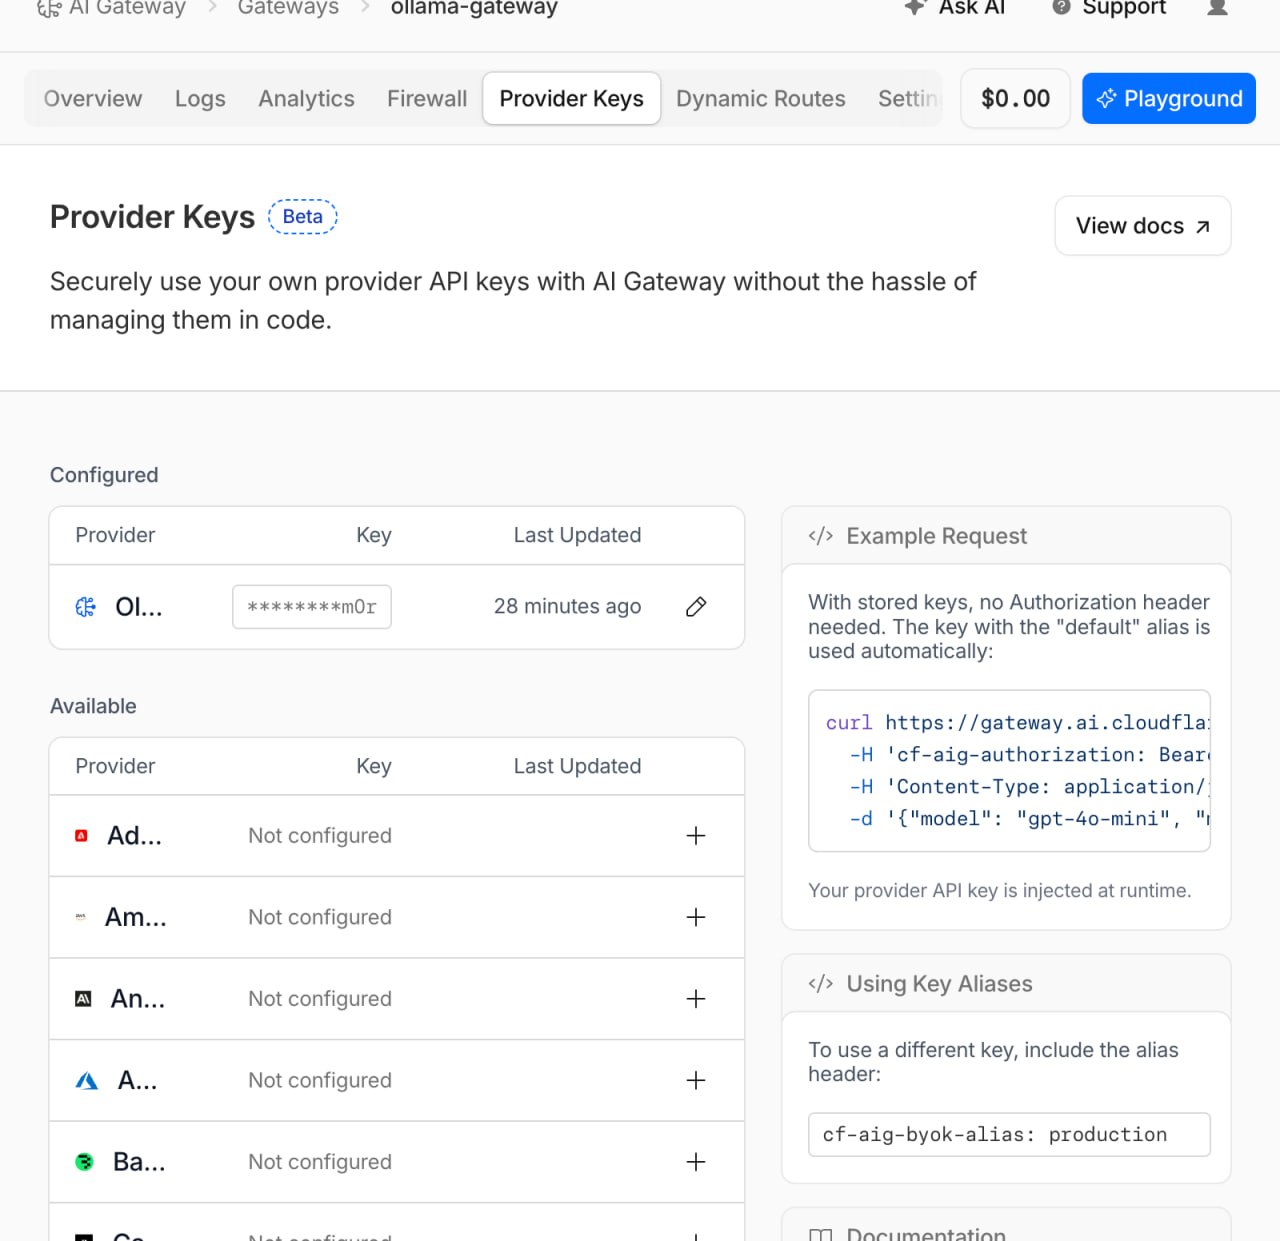Screen dimensions: 1280x1241
Task: Click the red Ad... provider logo
Action: (x=82, y=836)
